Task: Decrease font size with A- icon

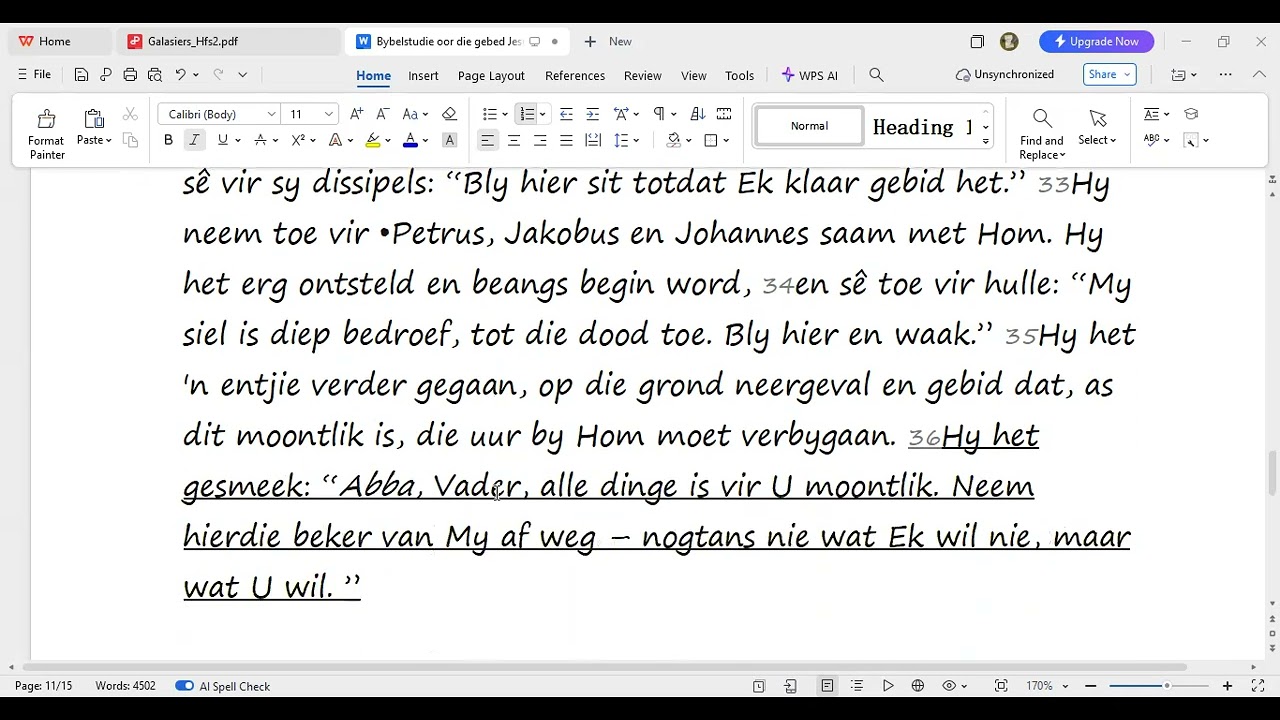Action: (x=383, y=114)
